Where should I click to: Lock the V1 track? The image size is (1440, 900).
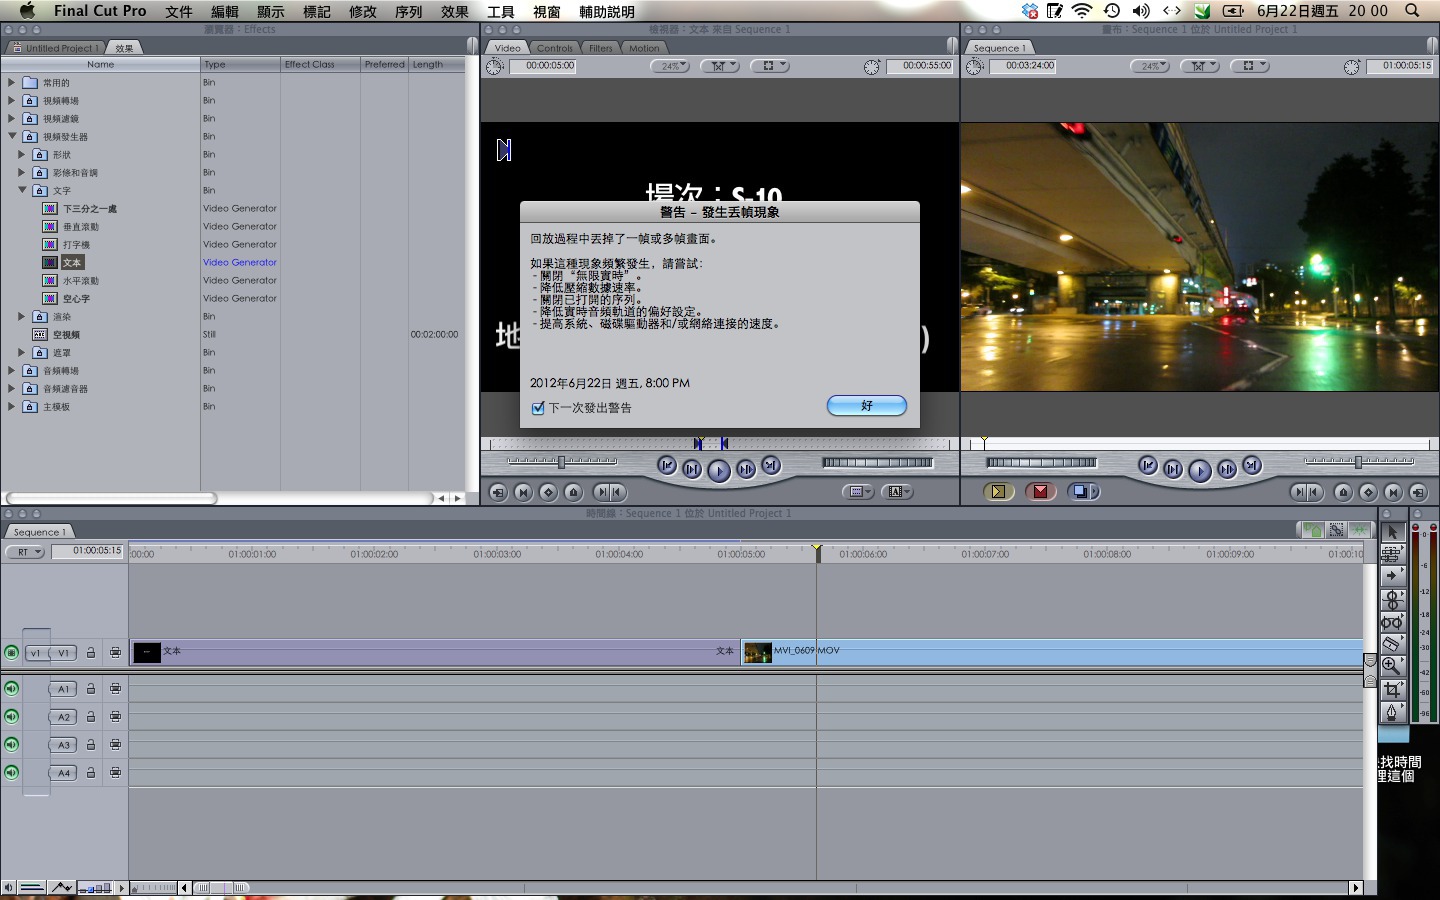tap(90, 652)
